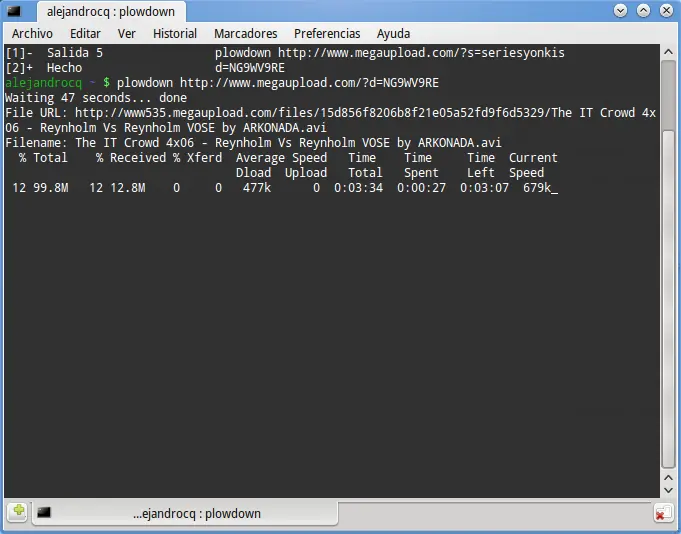The image size is (681, 534).
Task: Select the 'alejandrocq : plowdown' title tab
Action: tap(111, 12)
